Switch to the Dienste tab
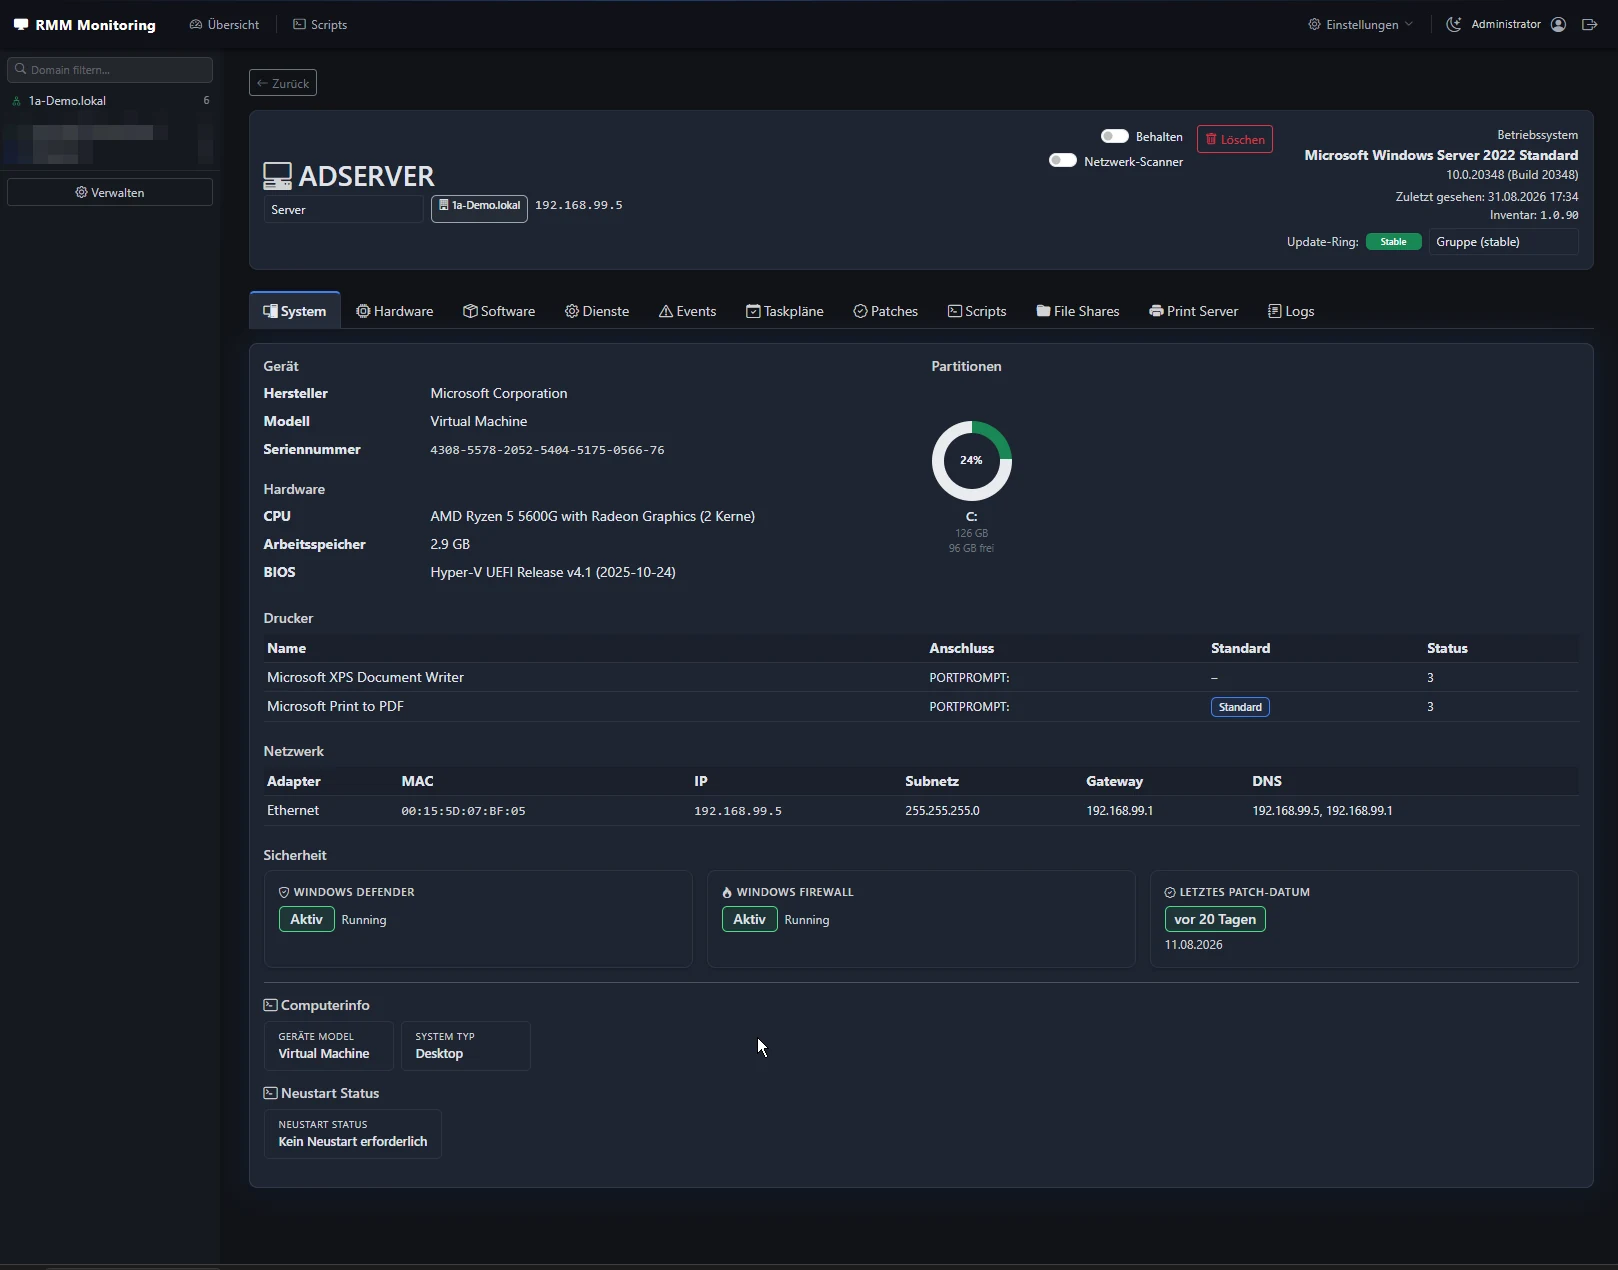Screen dimensions: 1618x1270 [x=597, y=311]
